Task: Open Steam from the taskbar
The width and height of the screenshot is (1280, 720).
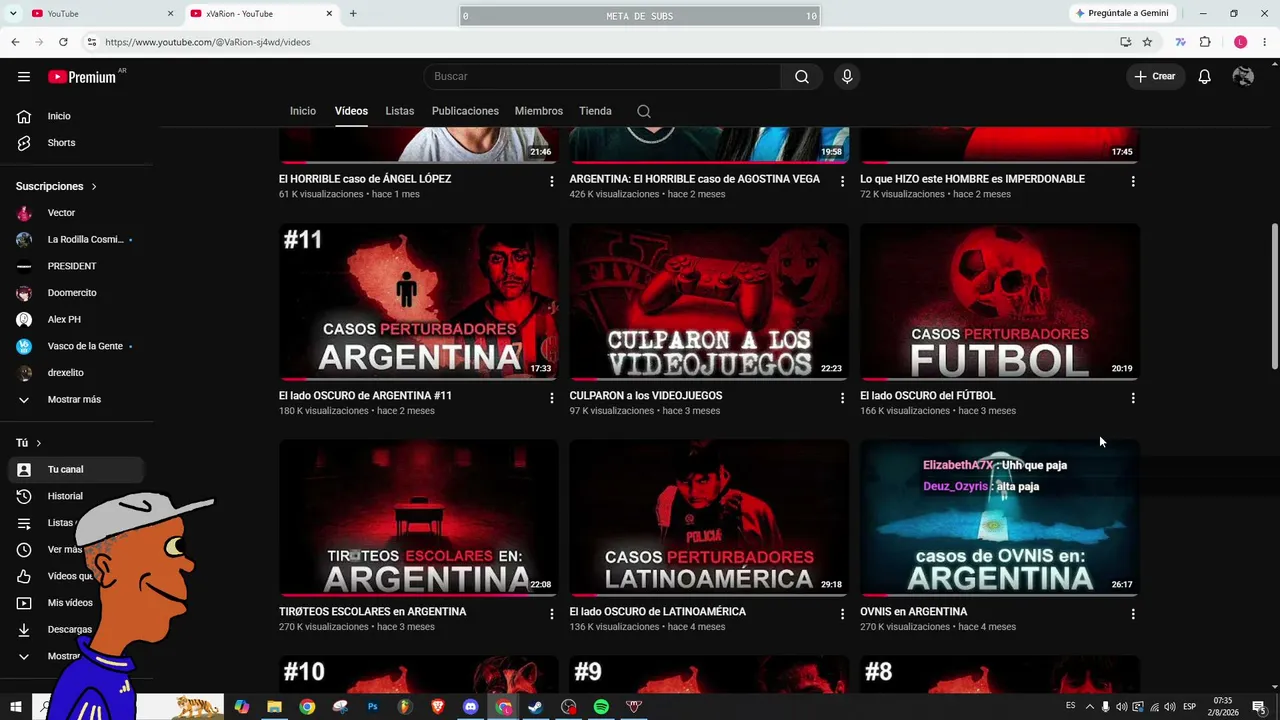Action: pyautogui.click(x=536, y=707)
